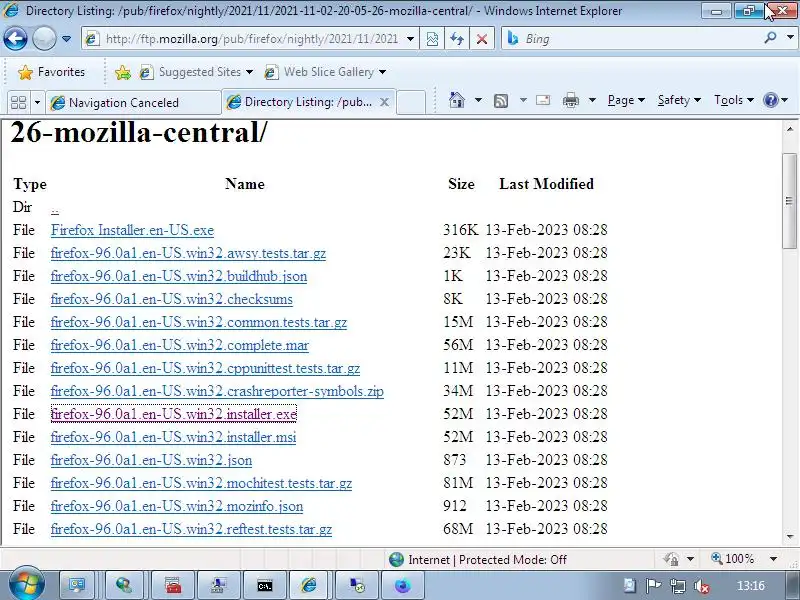Click the cppunittest.tests.tar.gz link
The height and width of the screenshot is (600, 800).
(205, 368)
